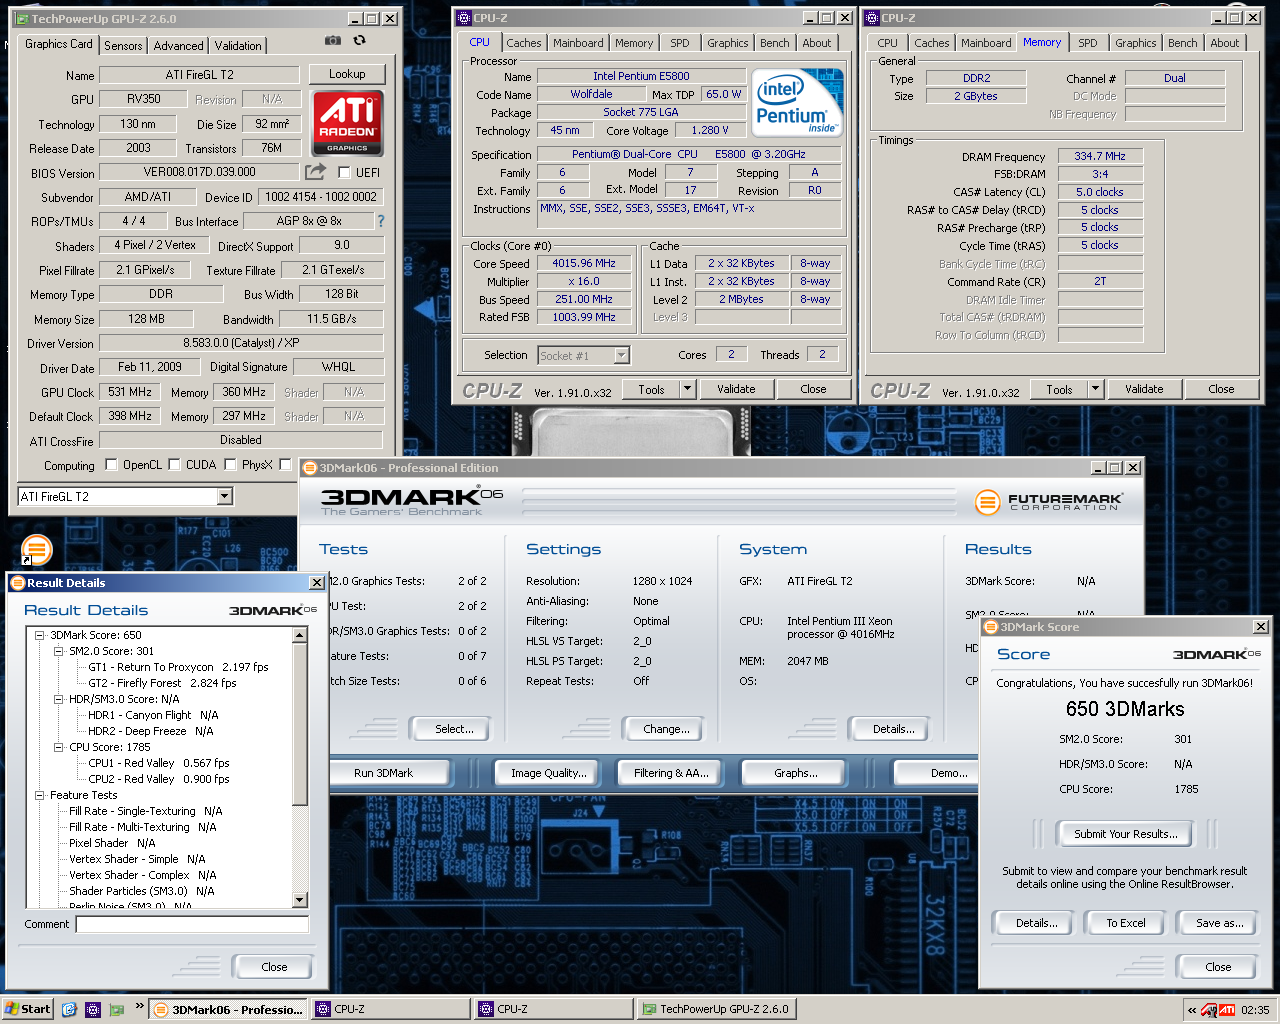Image resolution: width=1280 pixels, height=1024 pixels.
Task: Click Save as button in 3DMark Score
Action: pyautogui.click(x=1219, y=923)
